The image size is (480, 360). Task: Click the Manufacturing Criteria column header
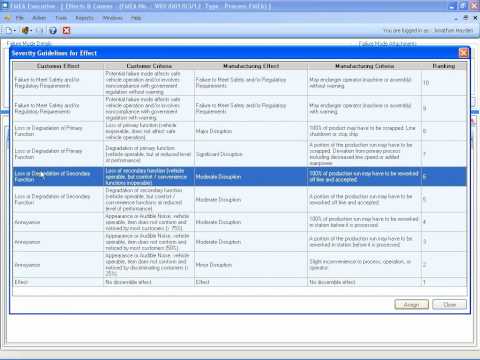[x=364, y=66]
